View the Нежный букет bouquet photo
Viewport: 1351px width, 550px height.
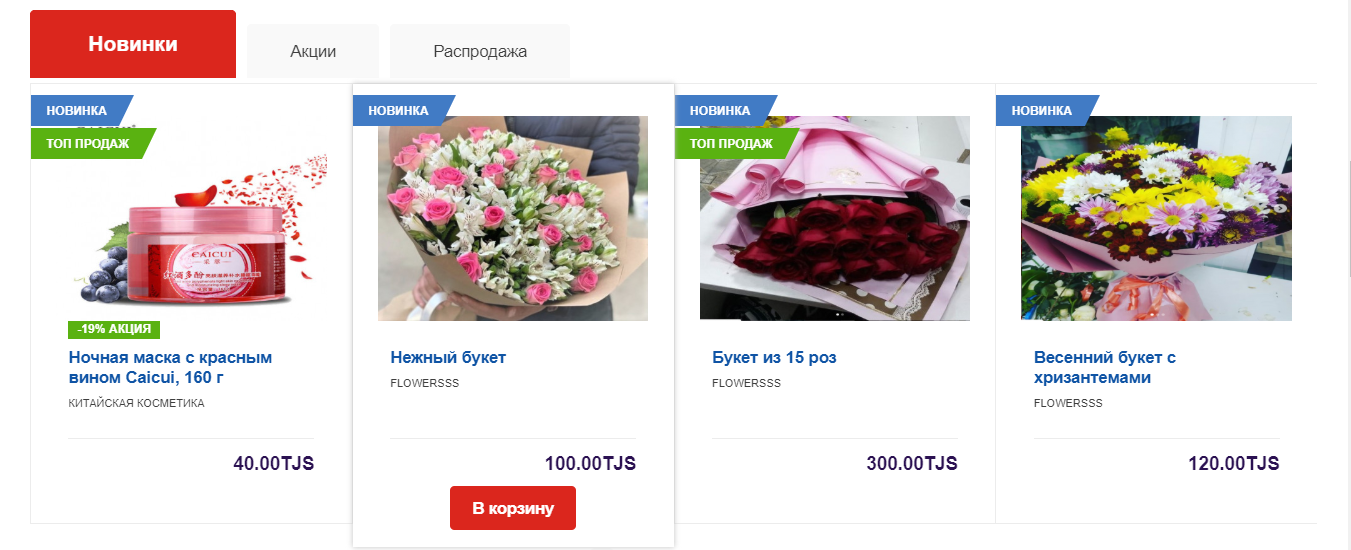tap(513, 218)
